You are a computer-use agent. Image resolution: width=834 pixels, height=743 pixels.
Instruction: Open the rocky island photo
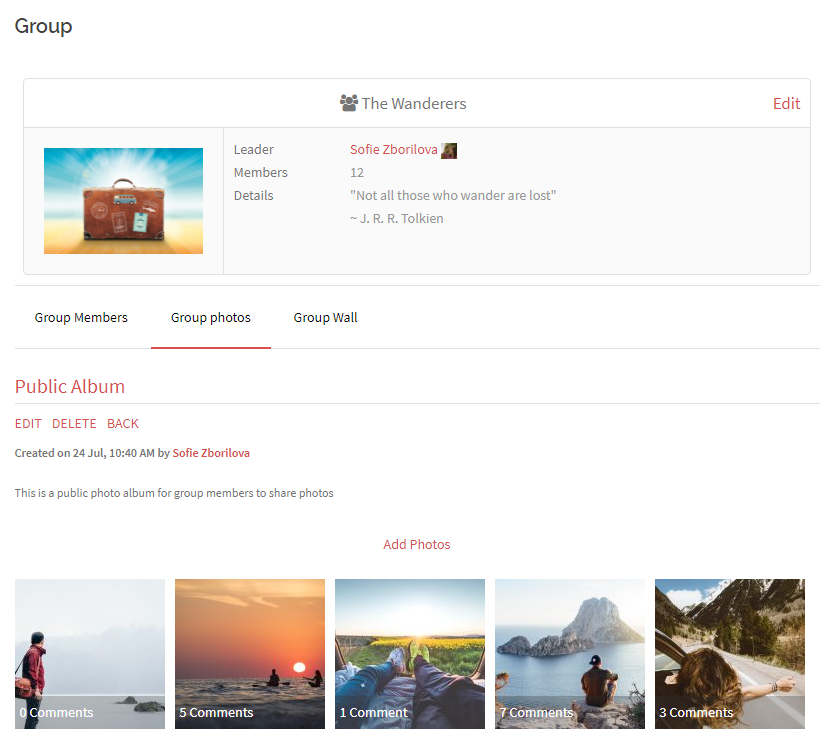[570, 640]
